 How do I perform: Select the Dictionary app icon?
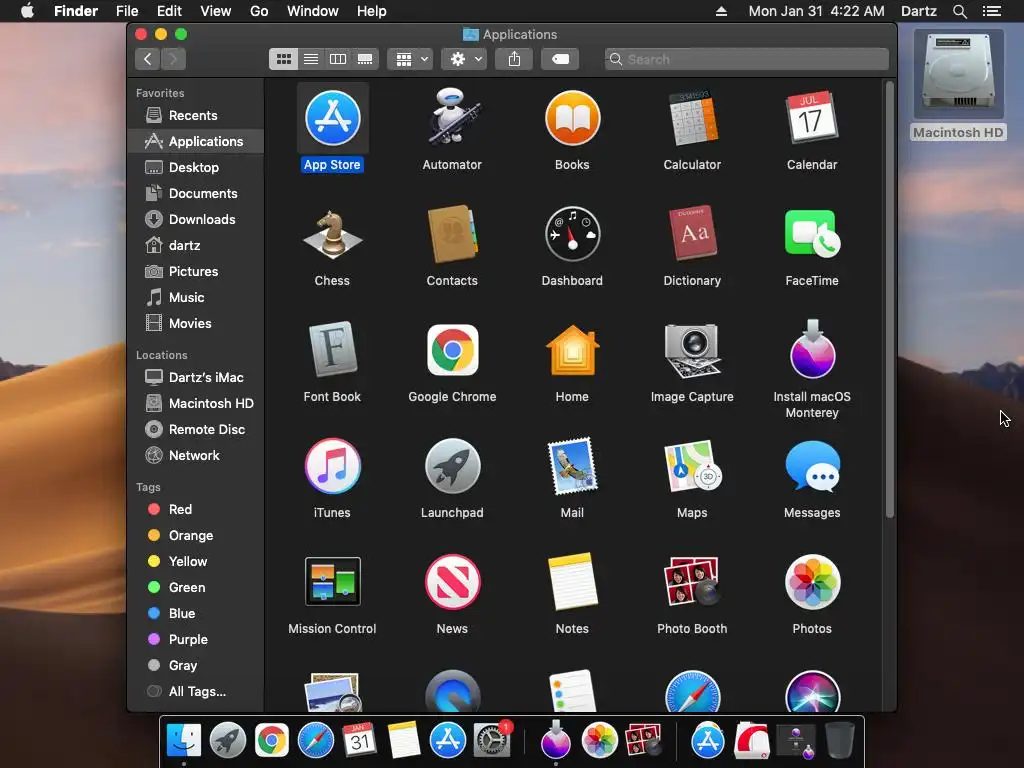click(x=692, y=234)
